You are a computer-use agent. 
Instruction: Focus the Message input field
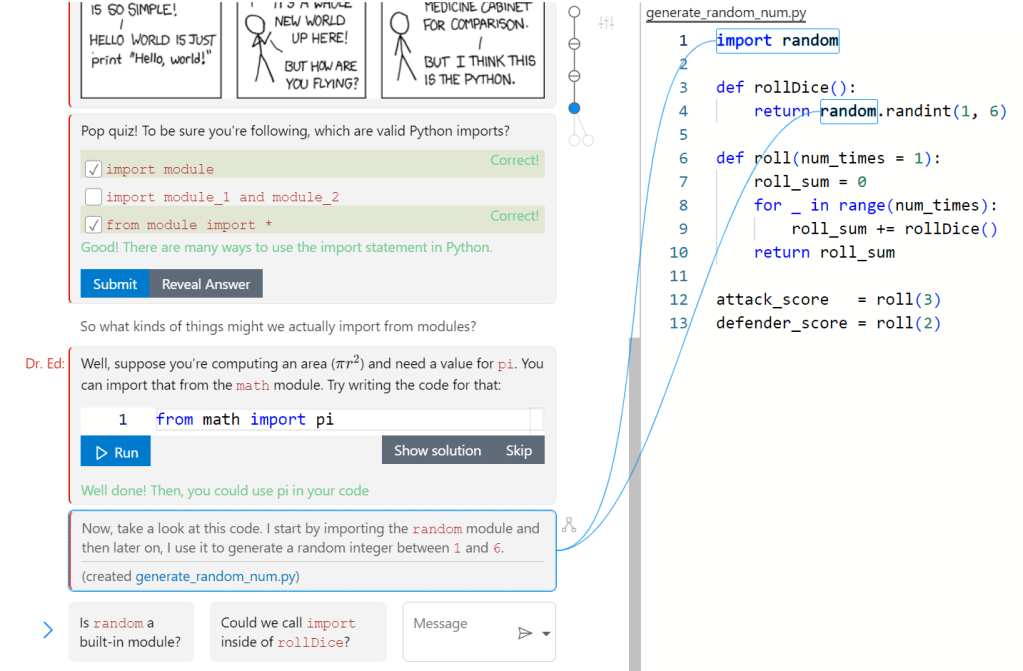[458, 624]
